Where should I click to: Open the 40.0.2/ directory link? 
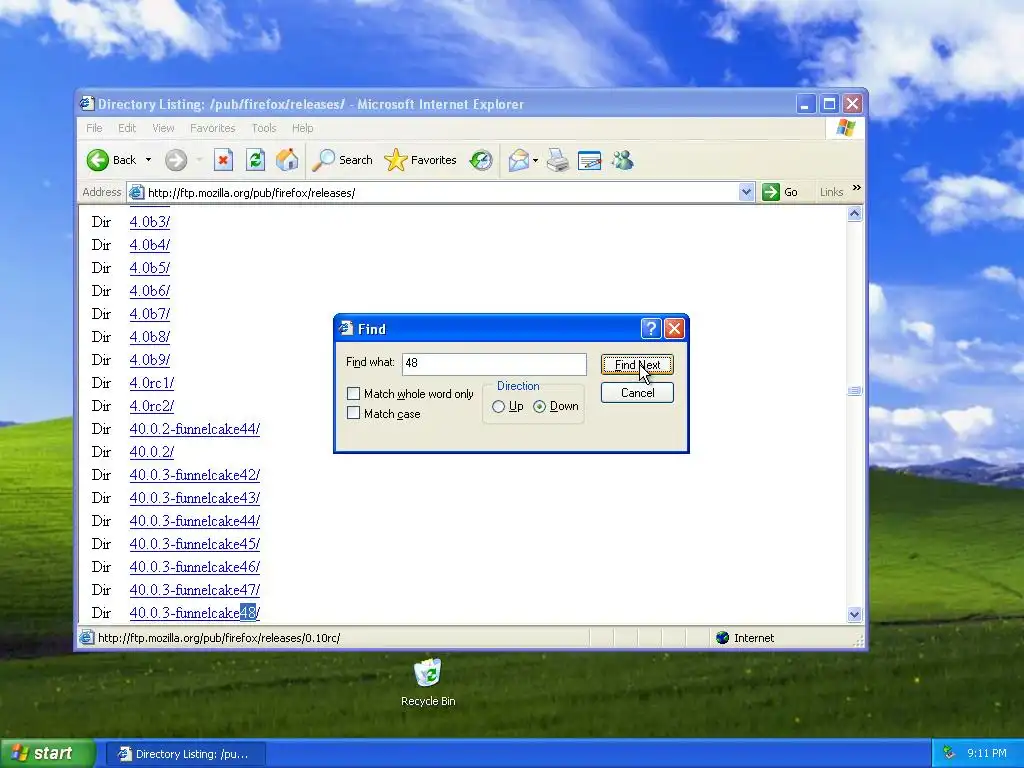[152, 452]
